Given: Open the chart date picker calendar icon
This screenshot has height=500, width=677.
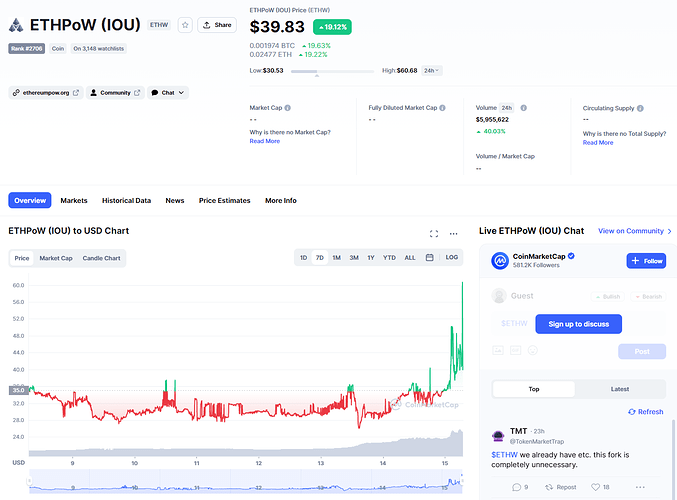Looking at the screenshot, I should 430,257.
